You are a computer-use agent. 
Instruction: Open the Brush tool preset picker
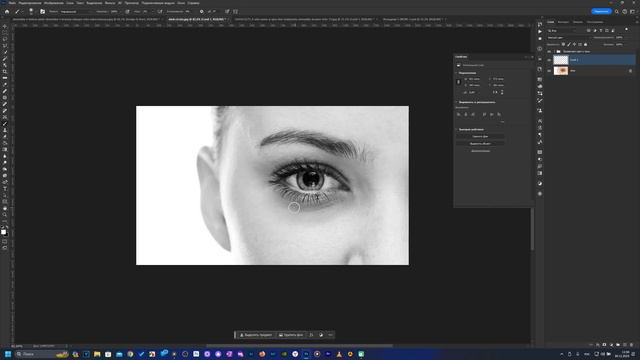pos(18,11)
